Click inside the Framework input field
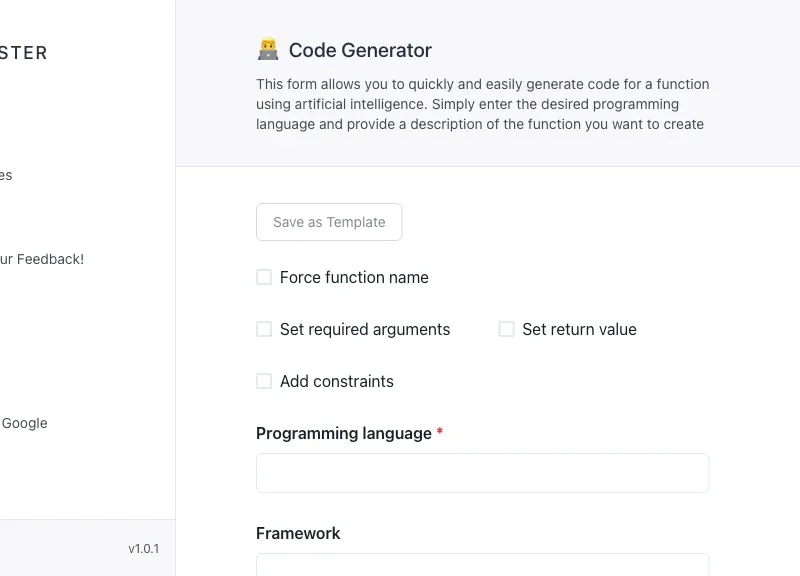Viewport: 800px width, 576px height. coord(482,570)
